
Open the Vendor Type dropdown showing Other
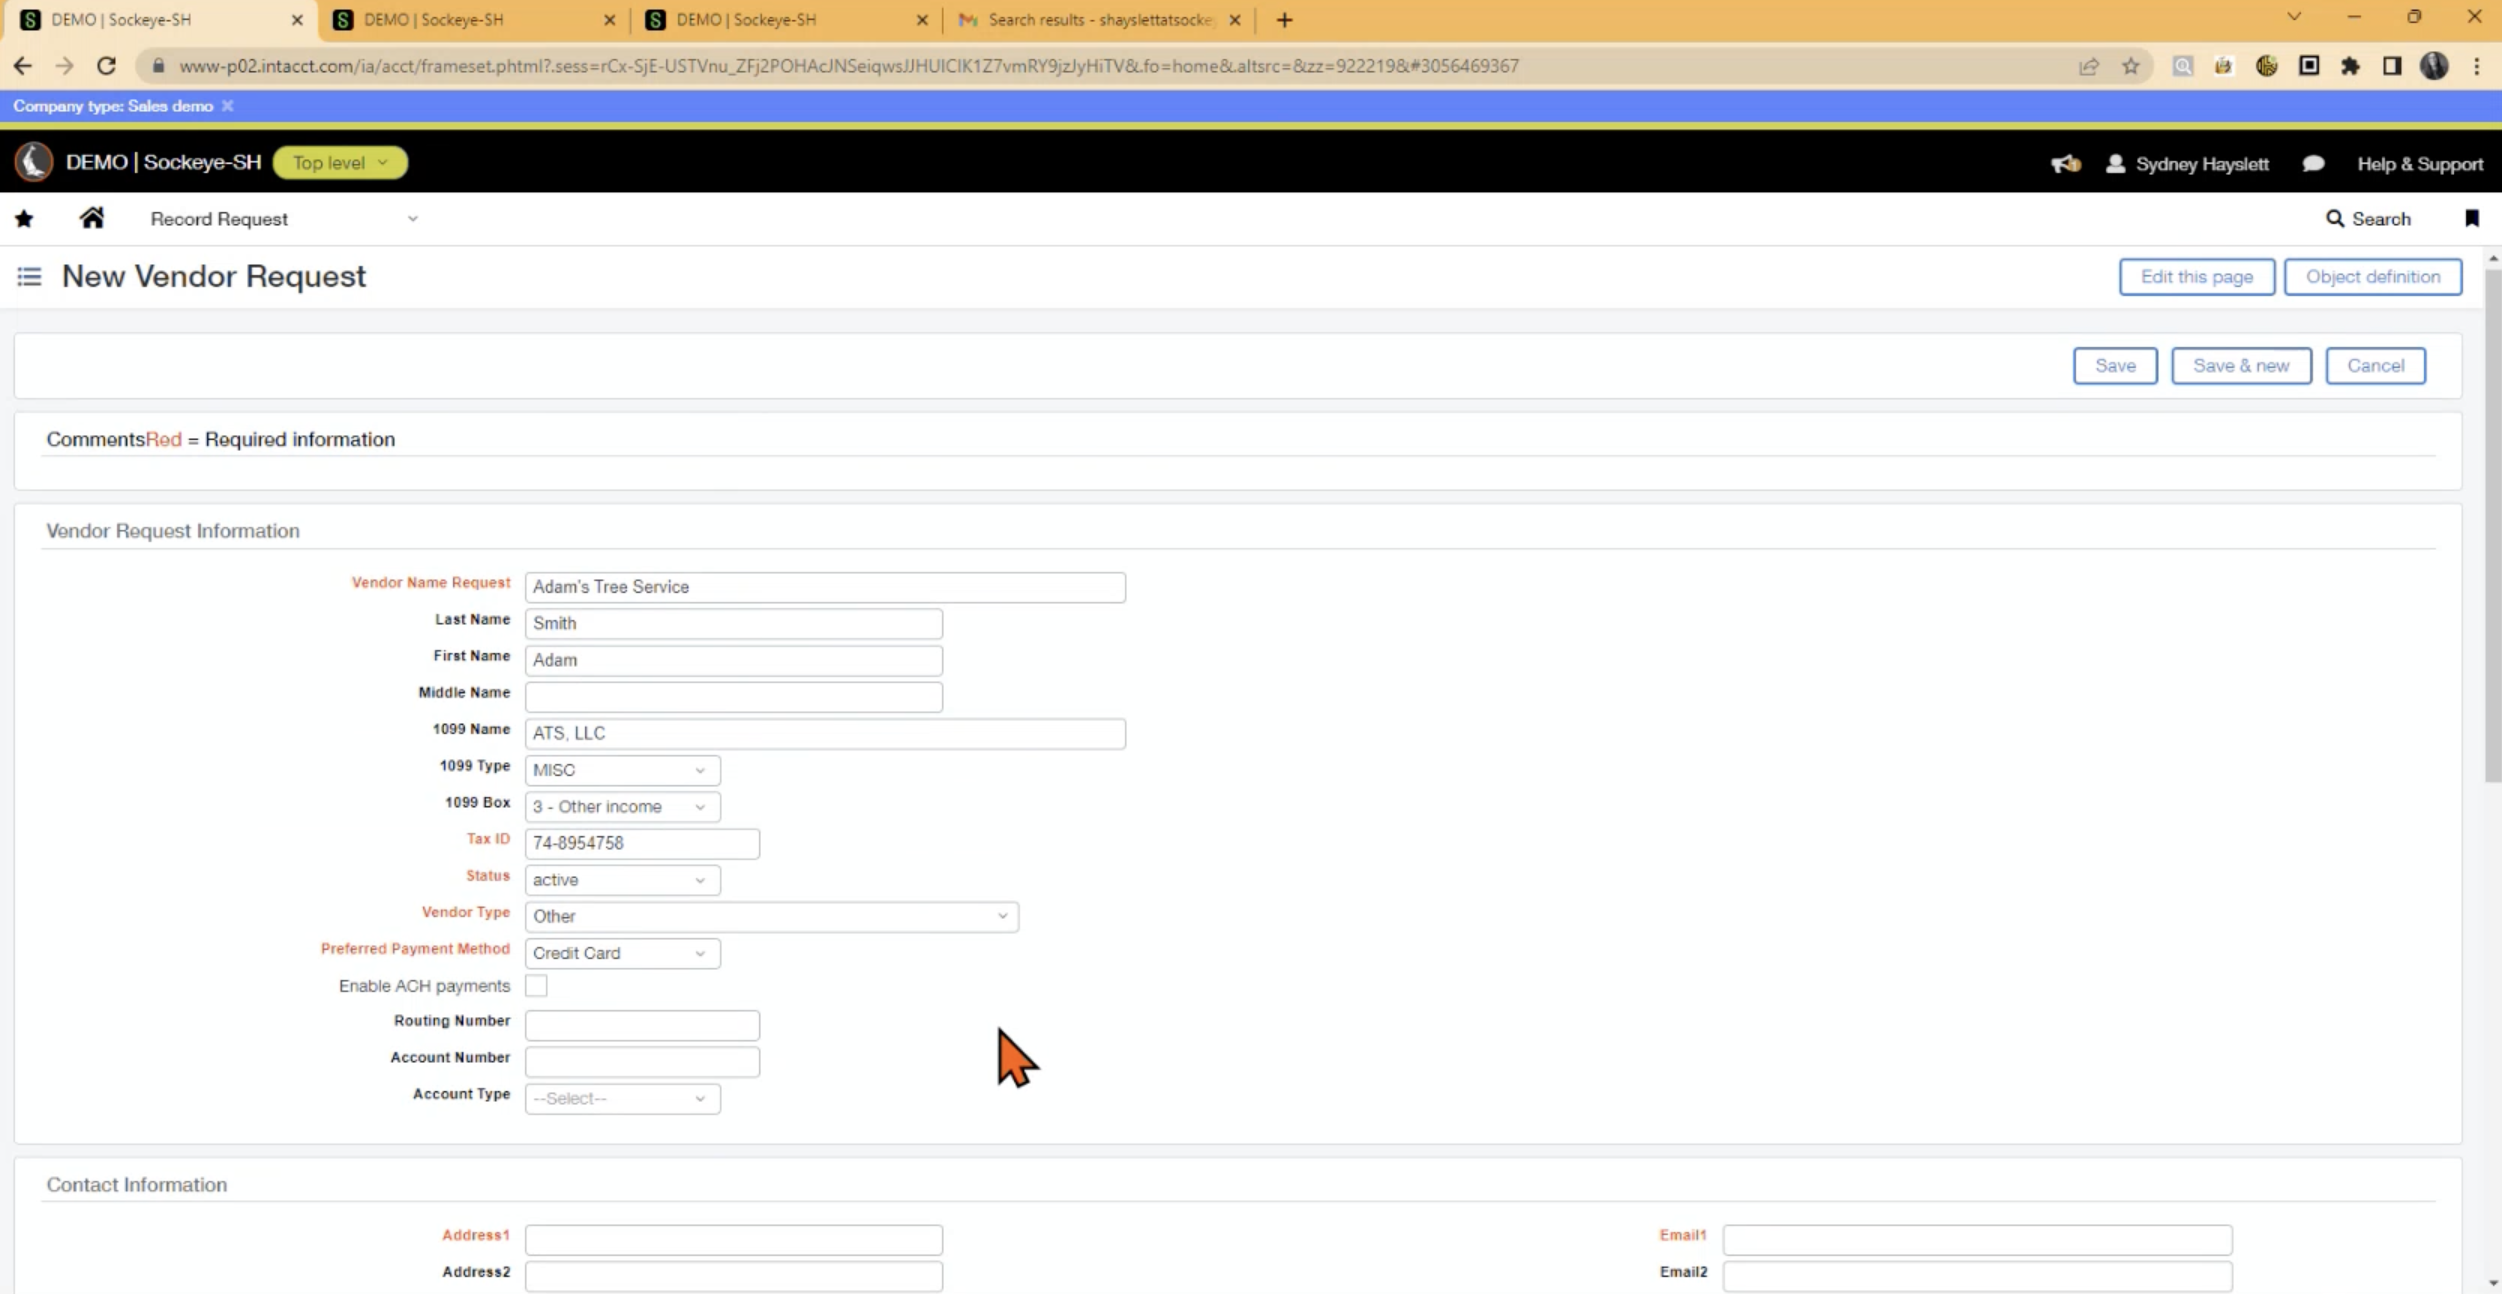click(771, 917)
